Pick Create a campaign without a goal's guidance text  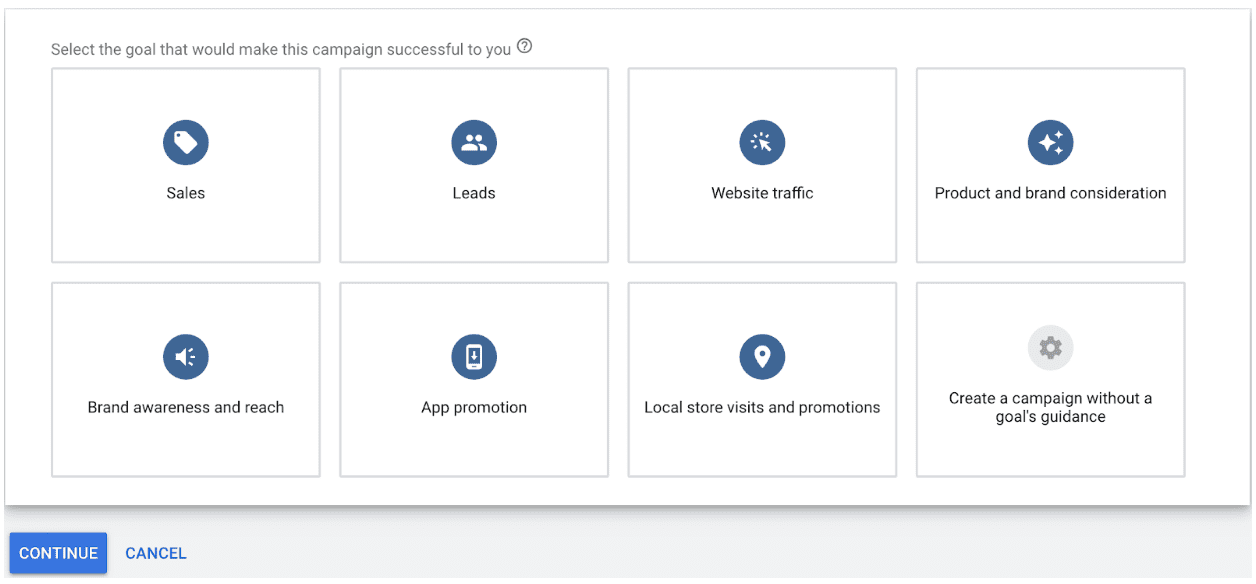point(1050,407)
